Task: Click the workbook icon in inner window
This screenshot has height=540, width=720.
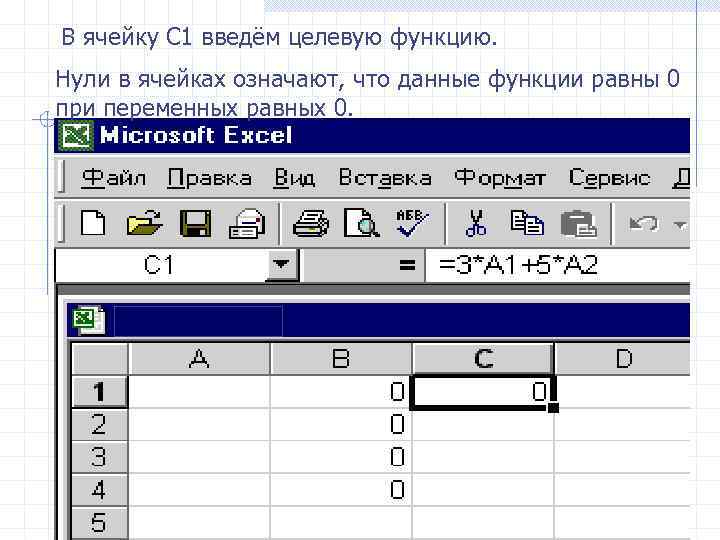Action: (x=89, y=320)
